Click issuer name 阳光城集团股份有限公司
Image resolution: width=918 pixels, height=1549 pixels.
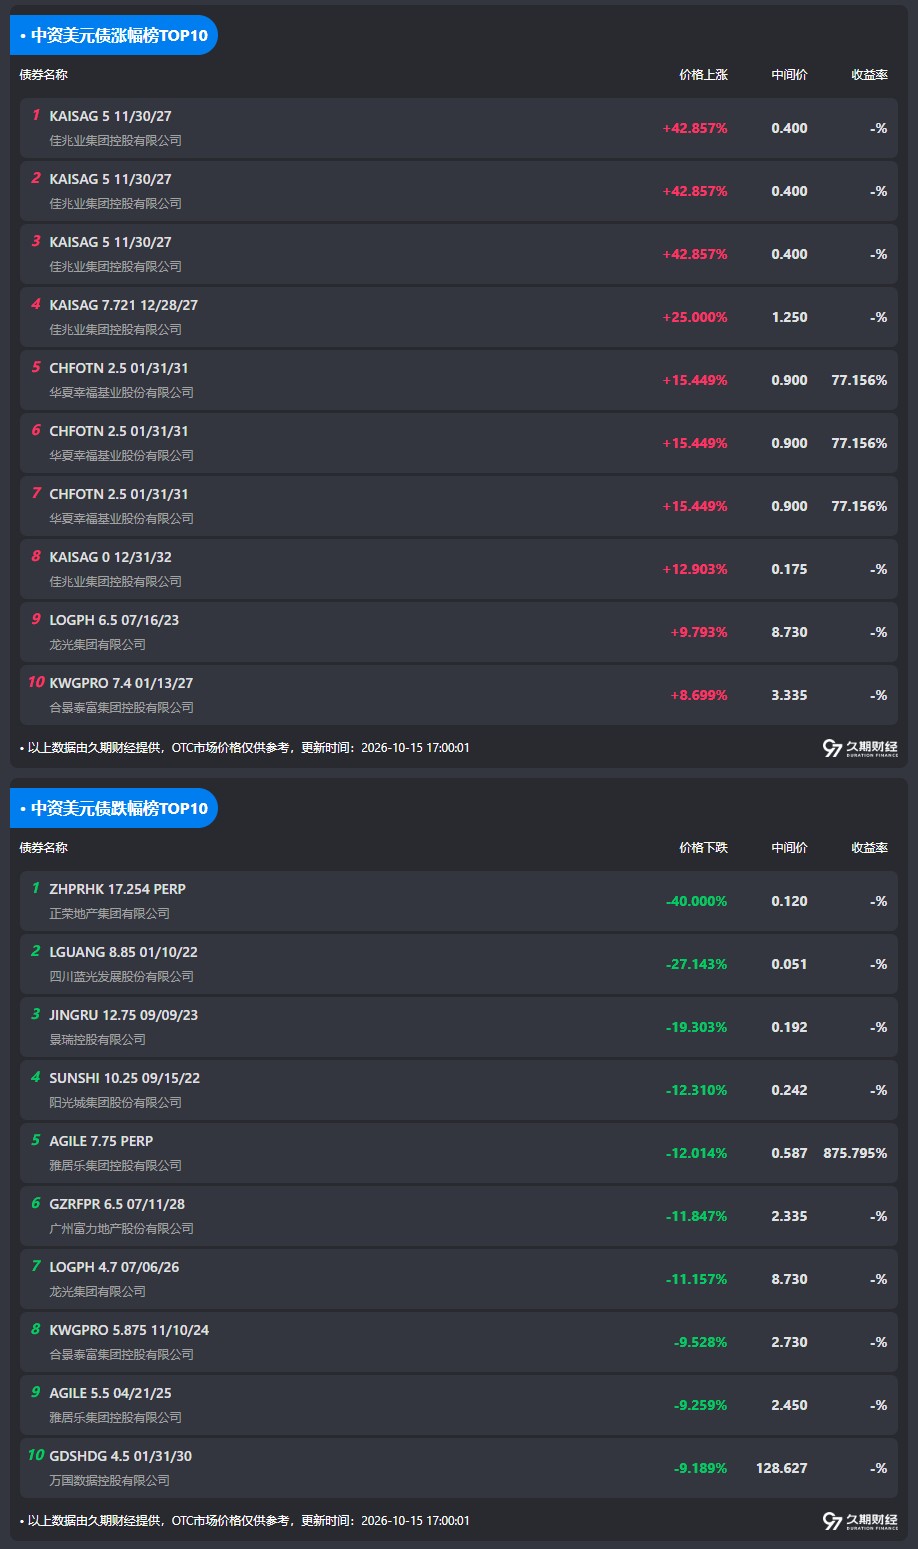click(x=116, y=1103)
